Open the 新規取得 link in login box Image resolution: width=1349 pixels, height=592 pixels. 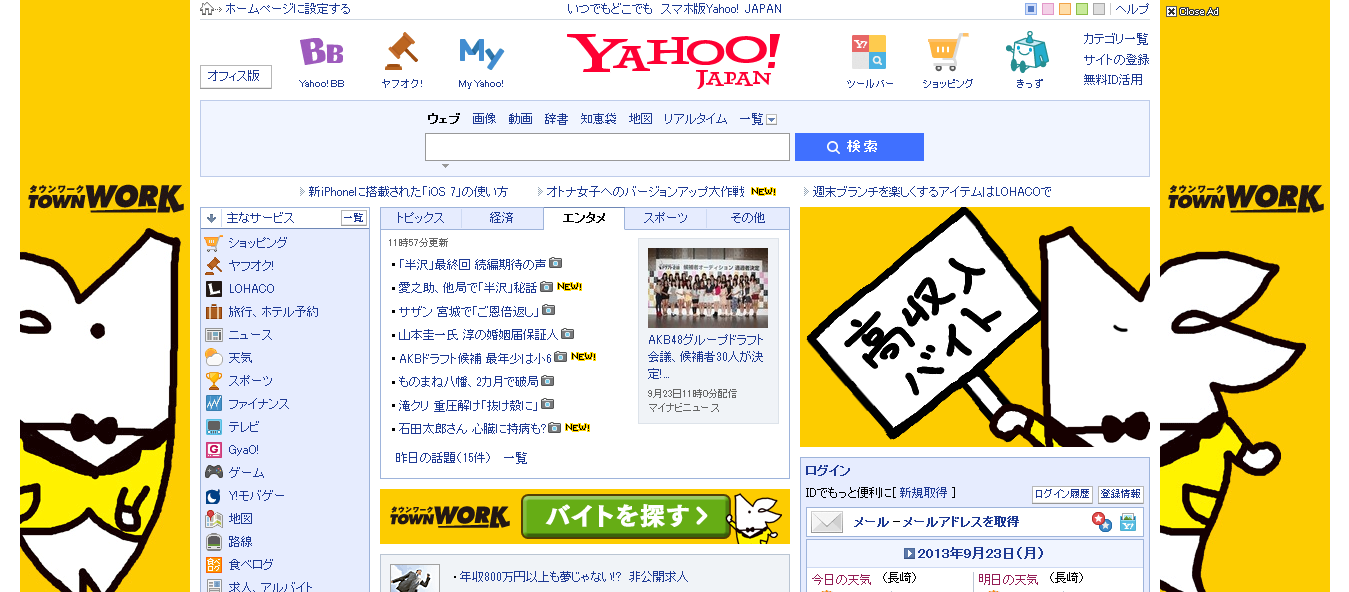pyautogui.click(x=925, y=493)
